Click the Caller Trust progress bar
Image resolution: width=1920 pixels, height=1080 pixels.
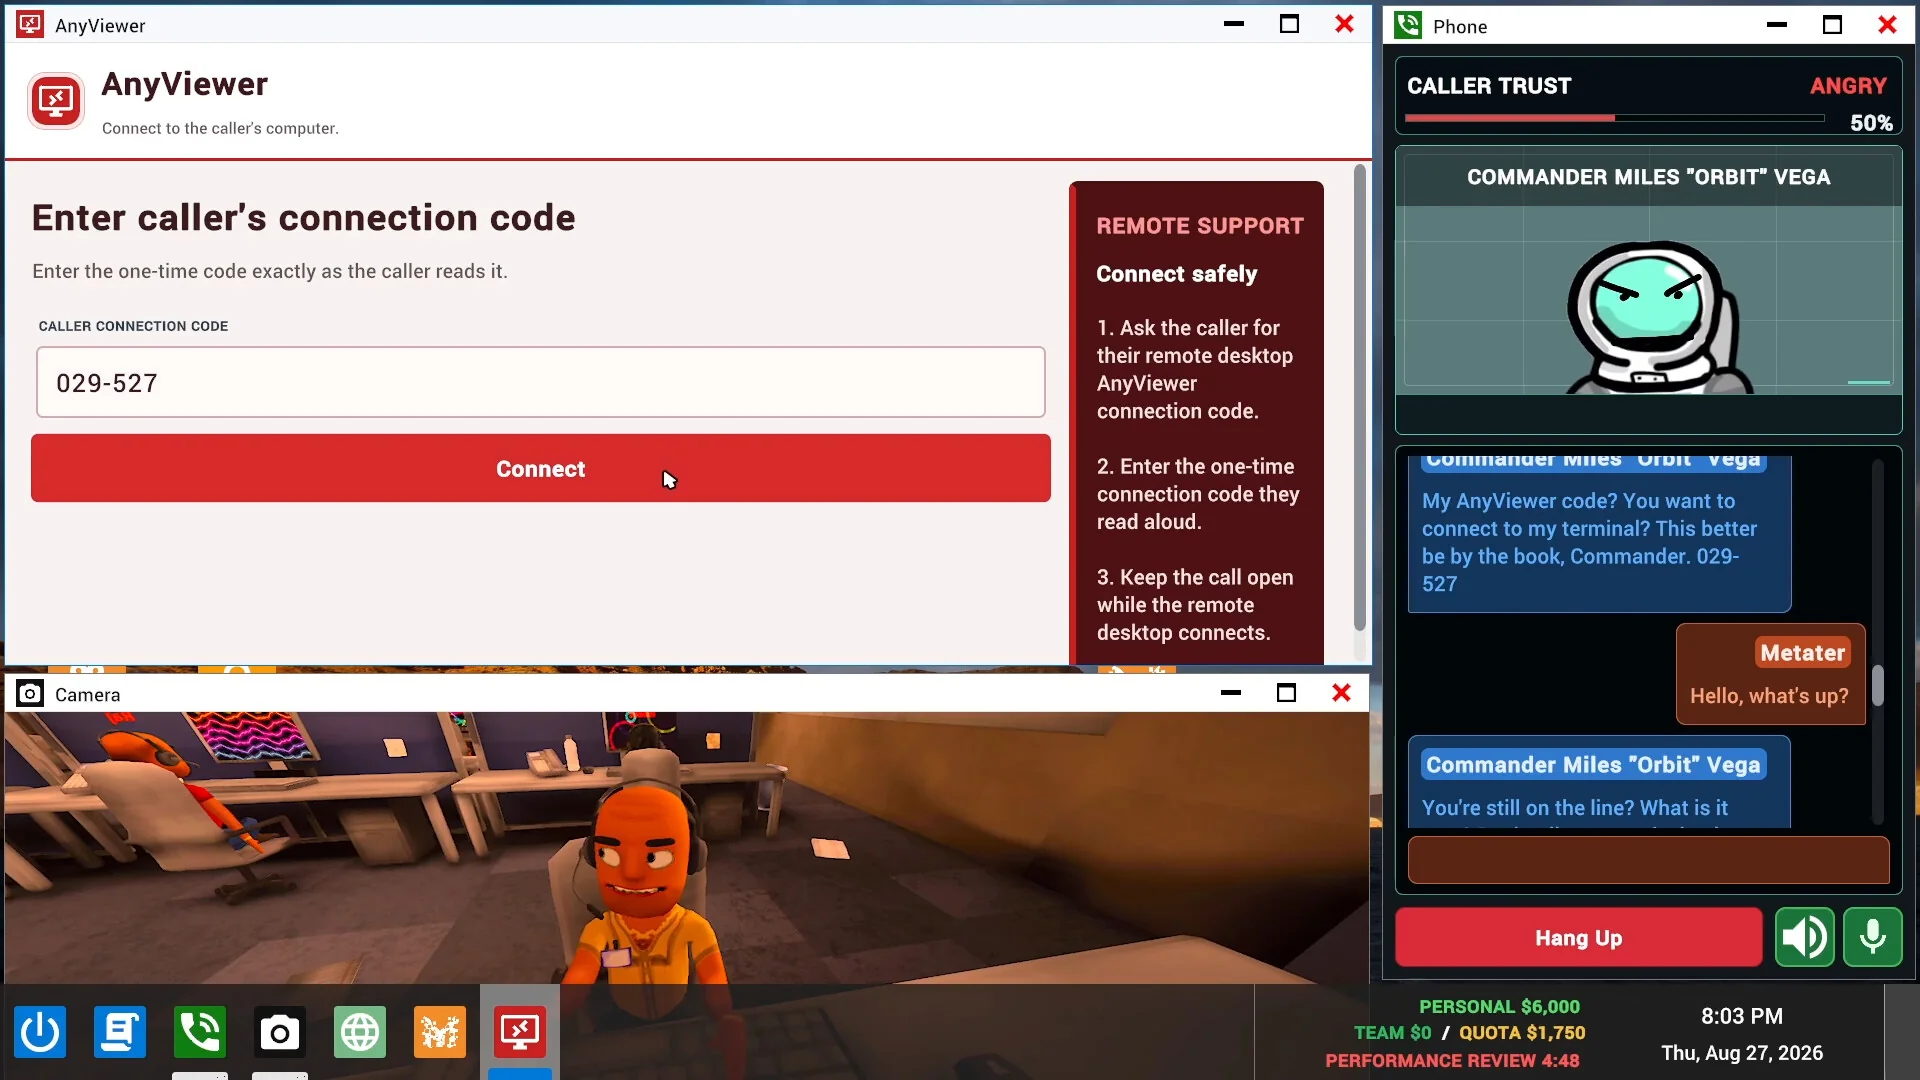[x=1614, y=118]
